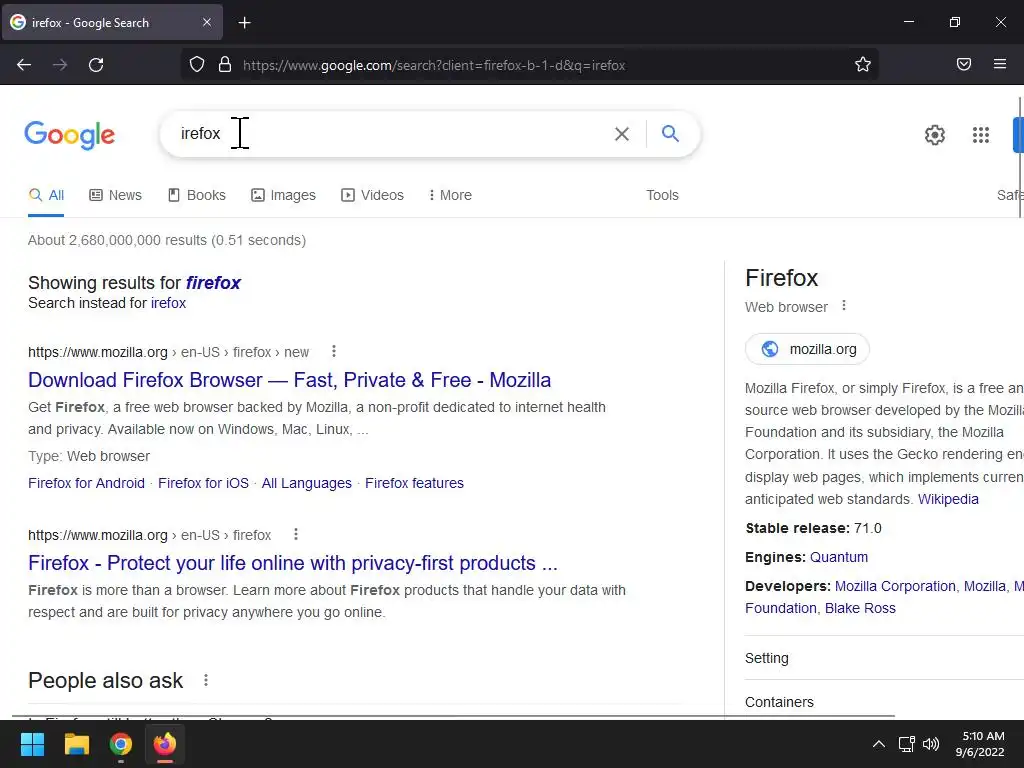
Task: Click the Google logo
Action: [x=69, y=135]
